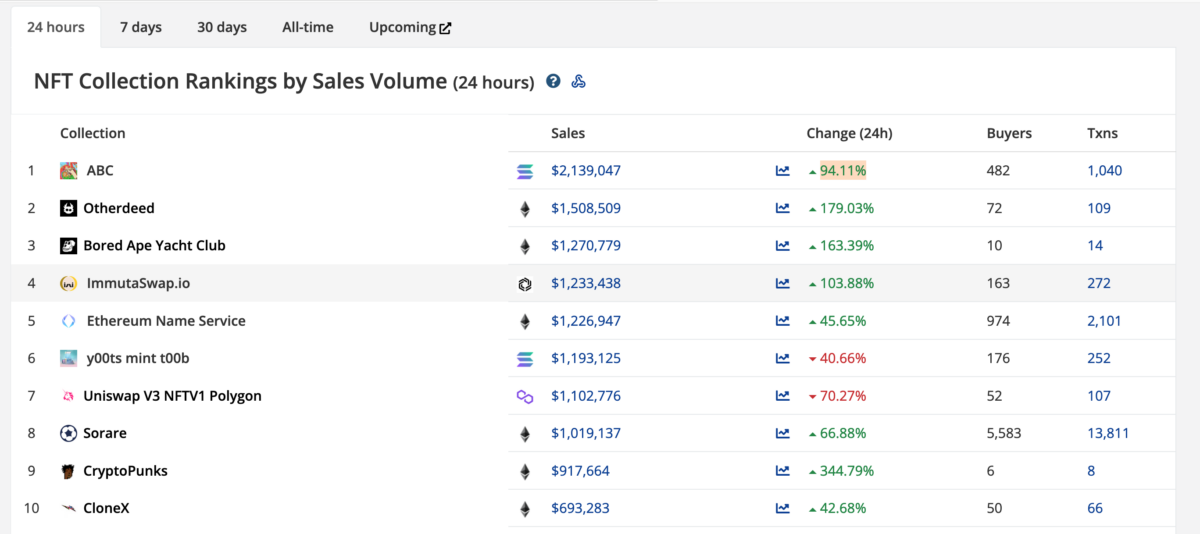Click the Solana icon in the ABC row
This screenshot has width=1200, height=534.
(x=525, y=171)
